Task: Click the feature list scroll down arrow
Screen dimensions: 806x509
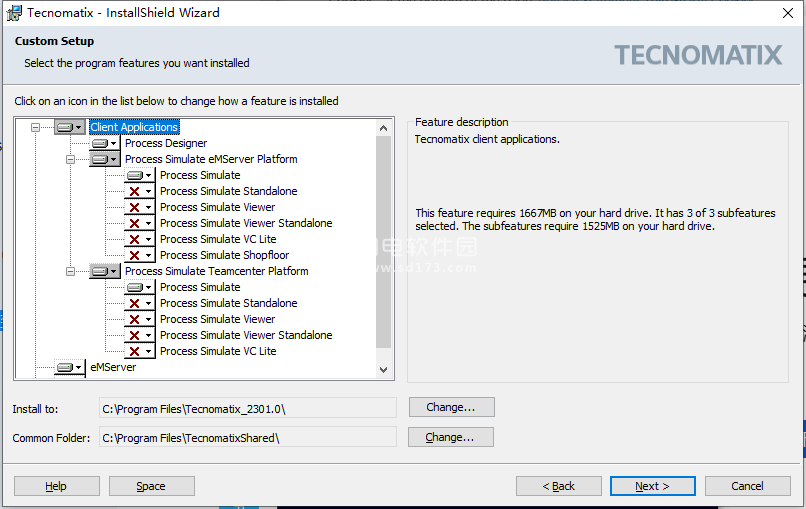Action: [383, 369]
